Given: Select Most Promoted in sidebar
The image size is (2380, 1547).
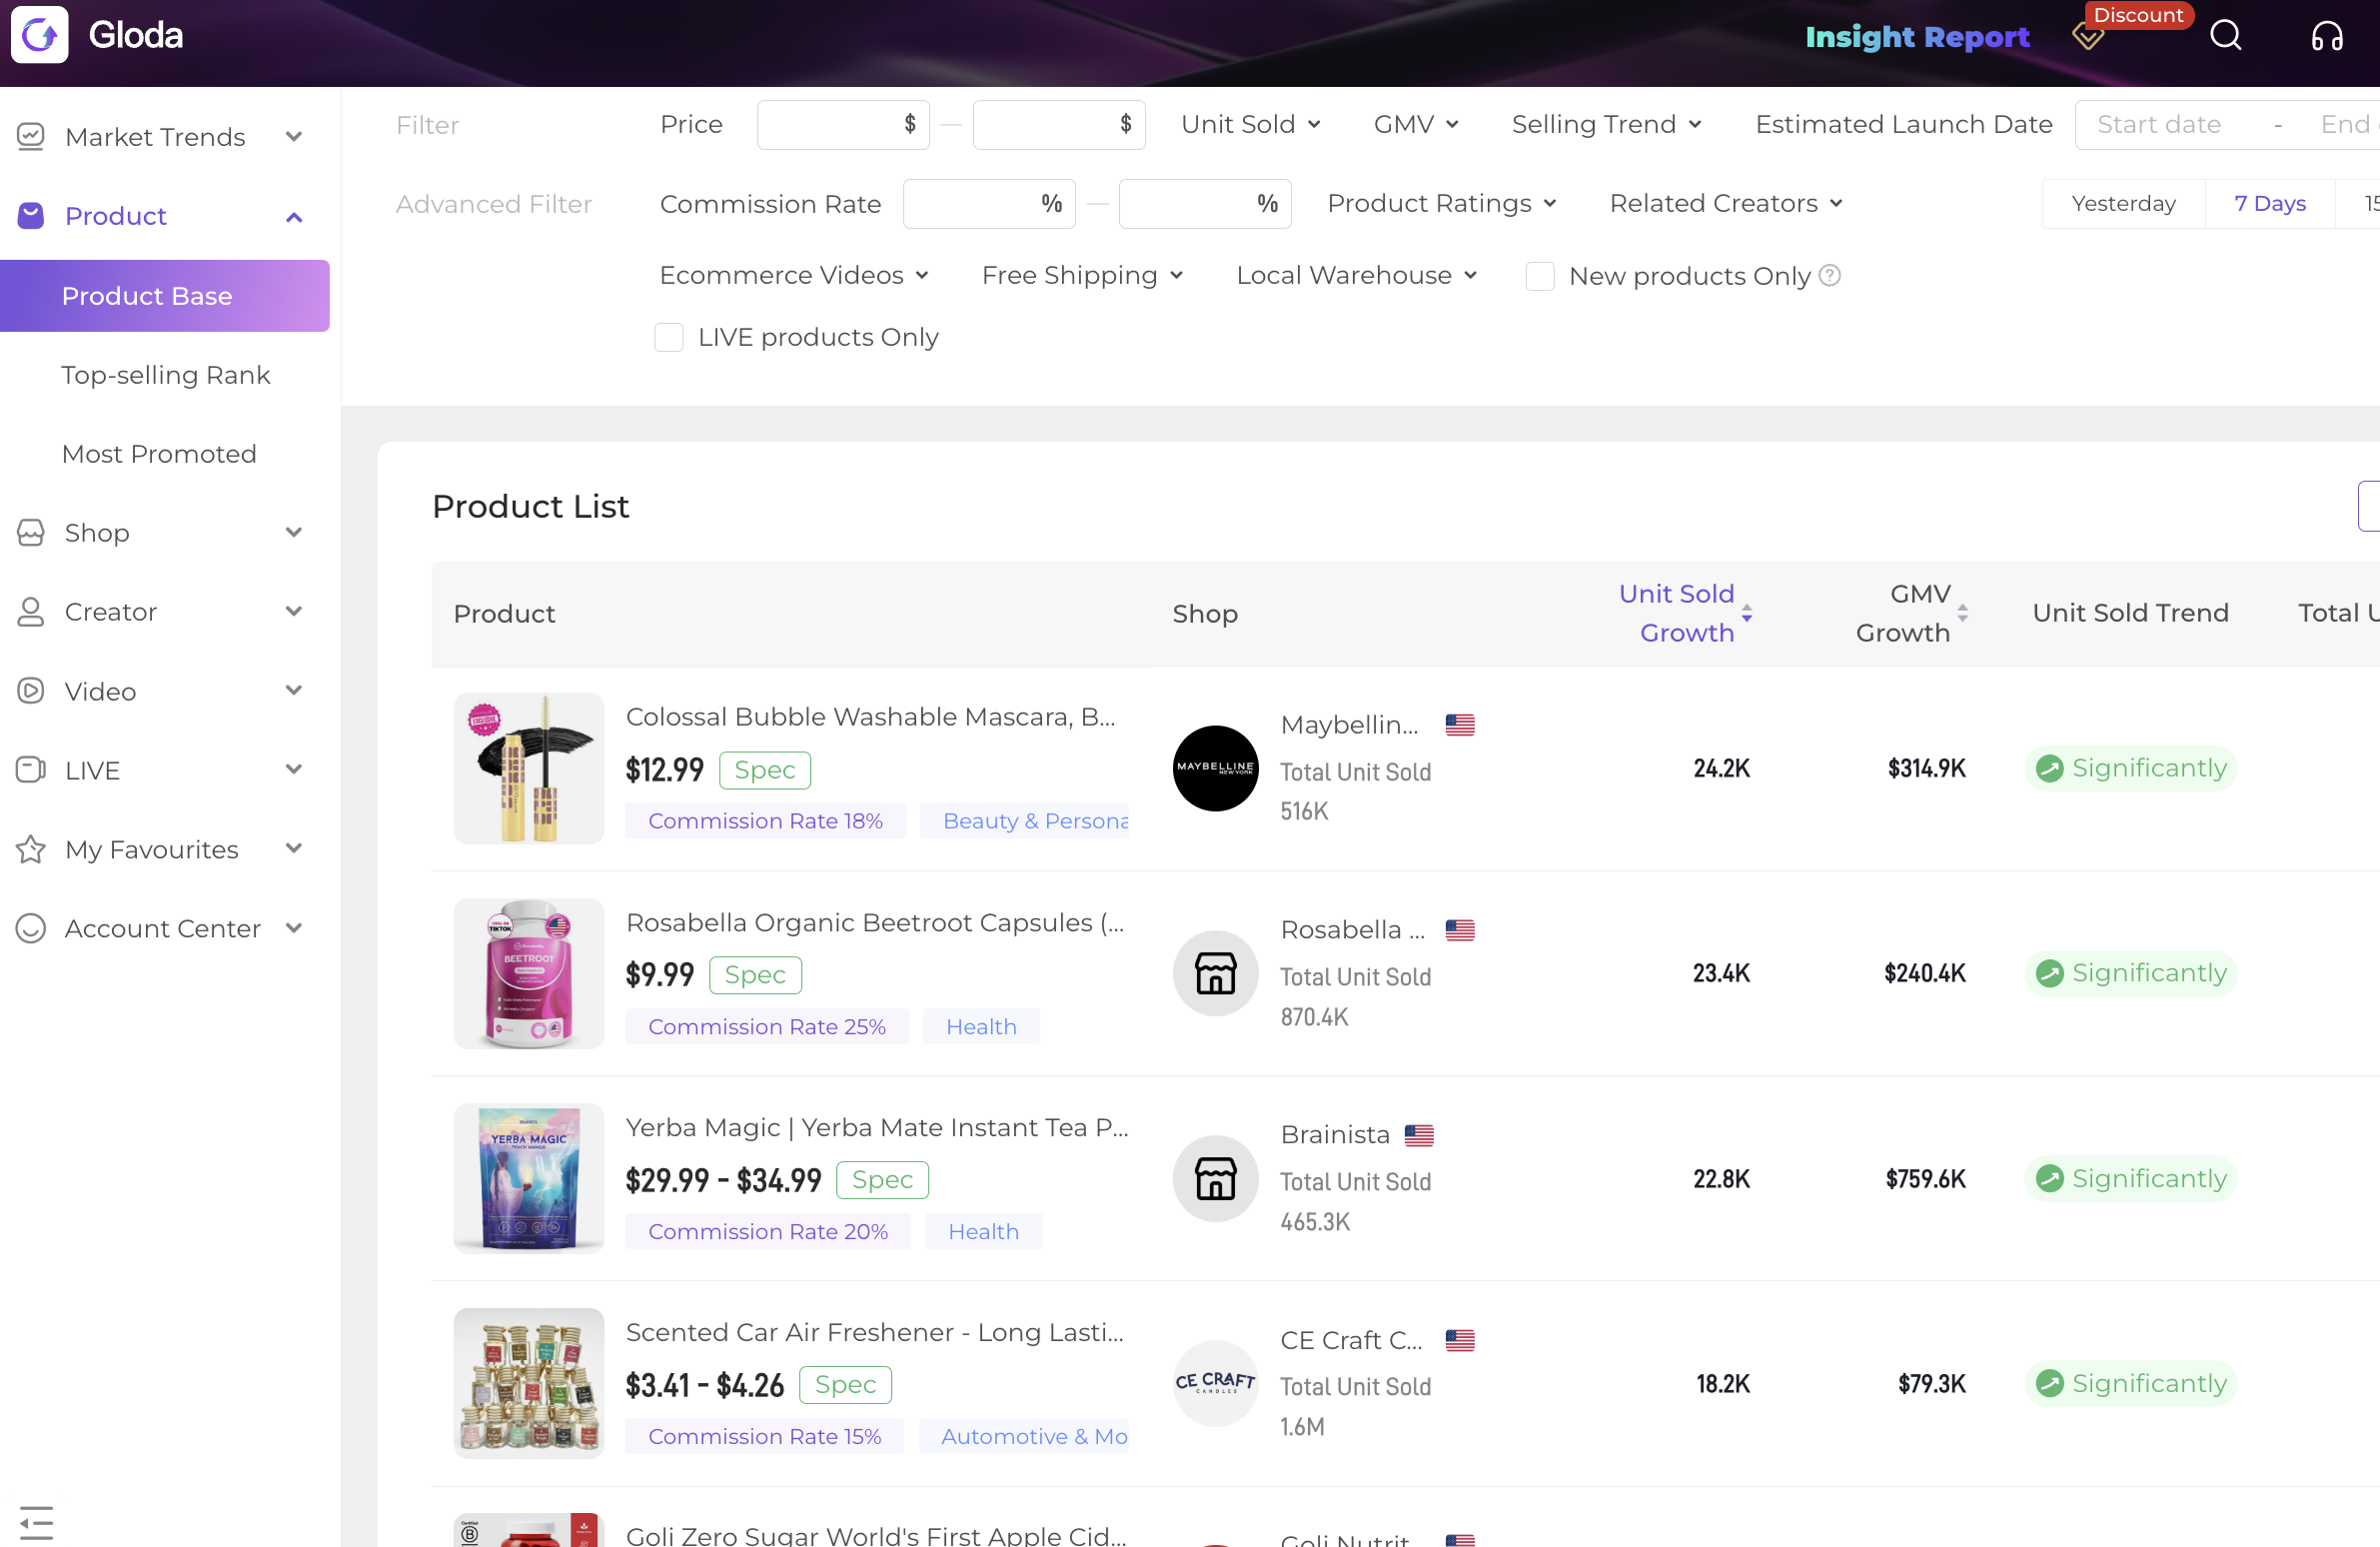Looking at the screenshot, I should 159,454.
